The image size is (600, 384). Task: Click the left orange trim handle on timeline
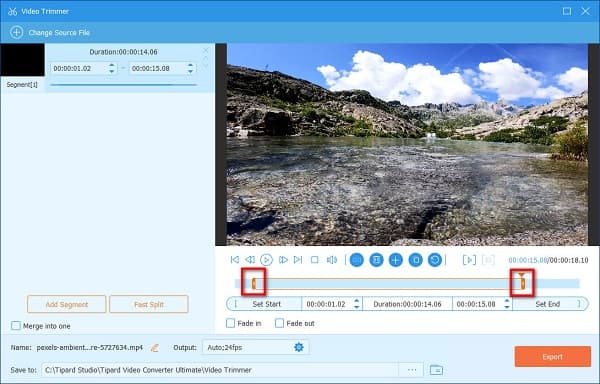(x=254, y=283)
